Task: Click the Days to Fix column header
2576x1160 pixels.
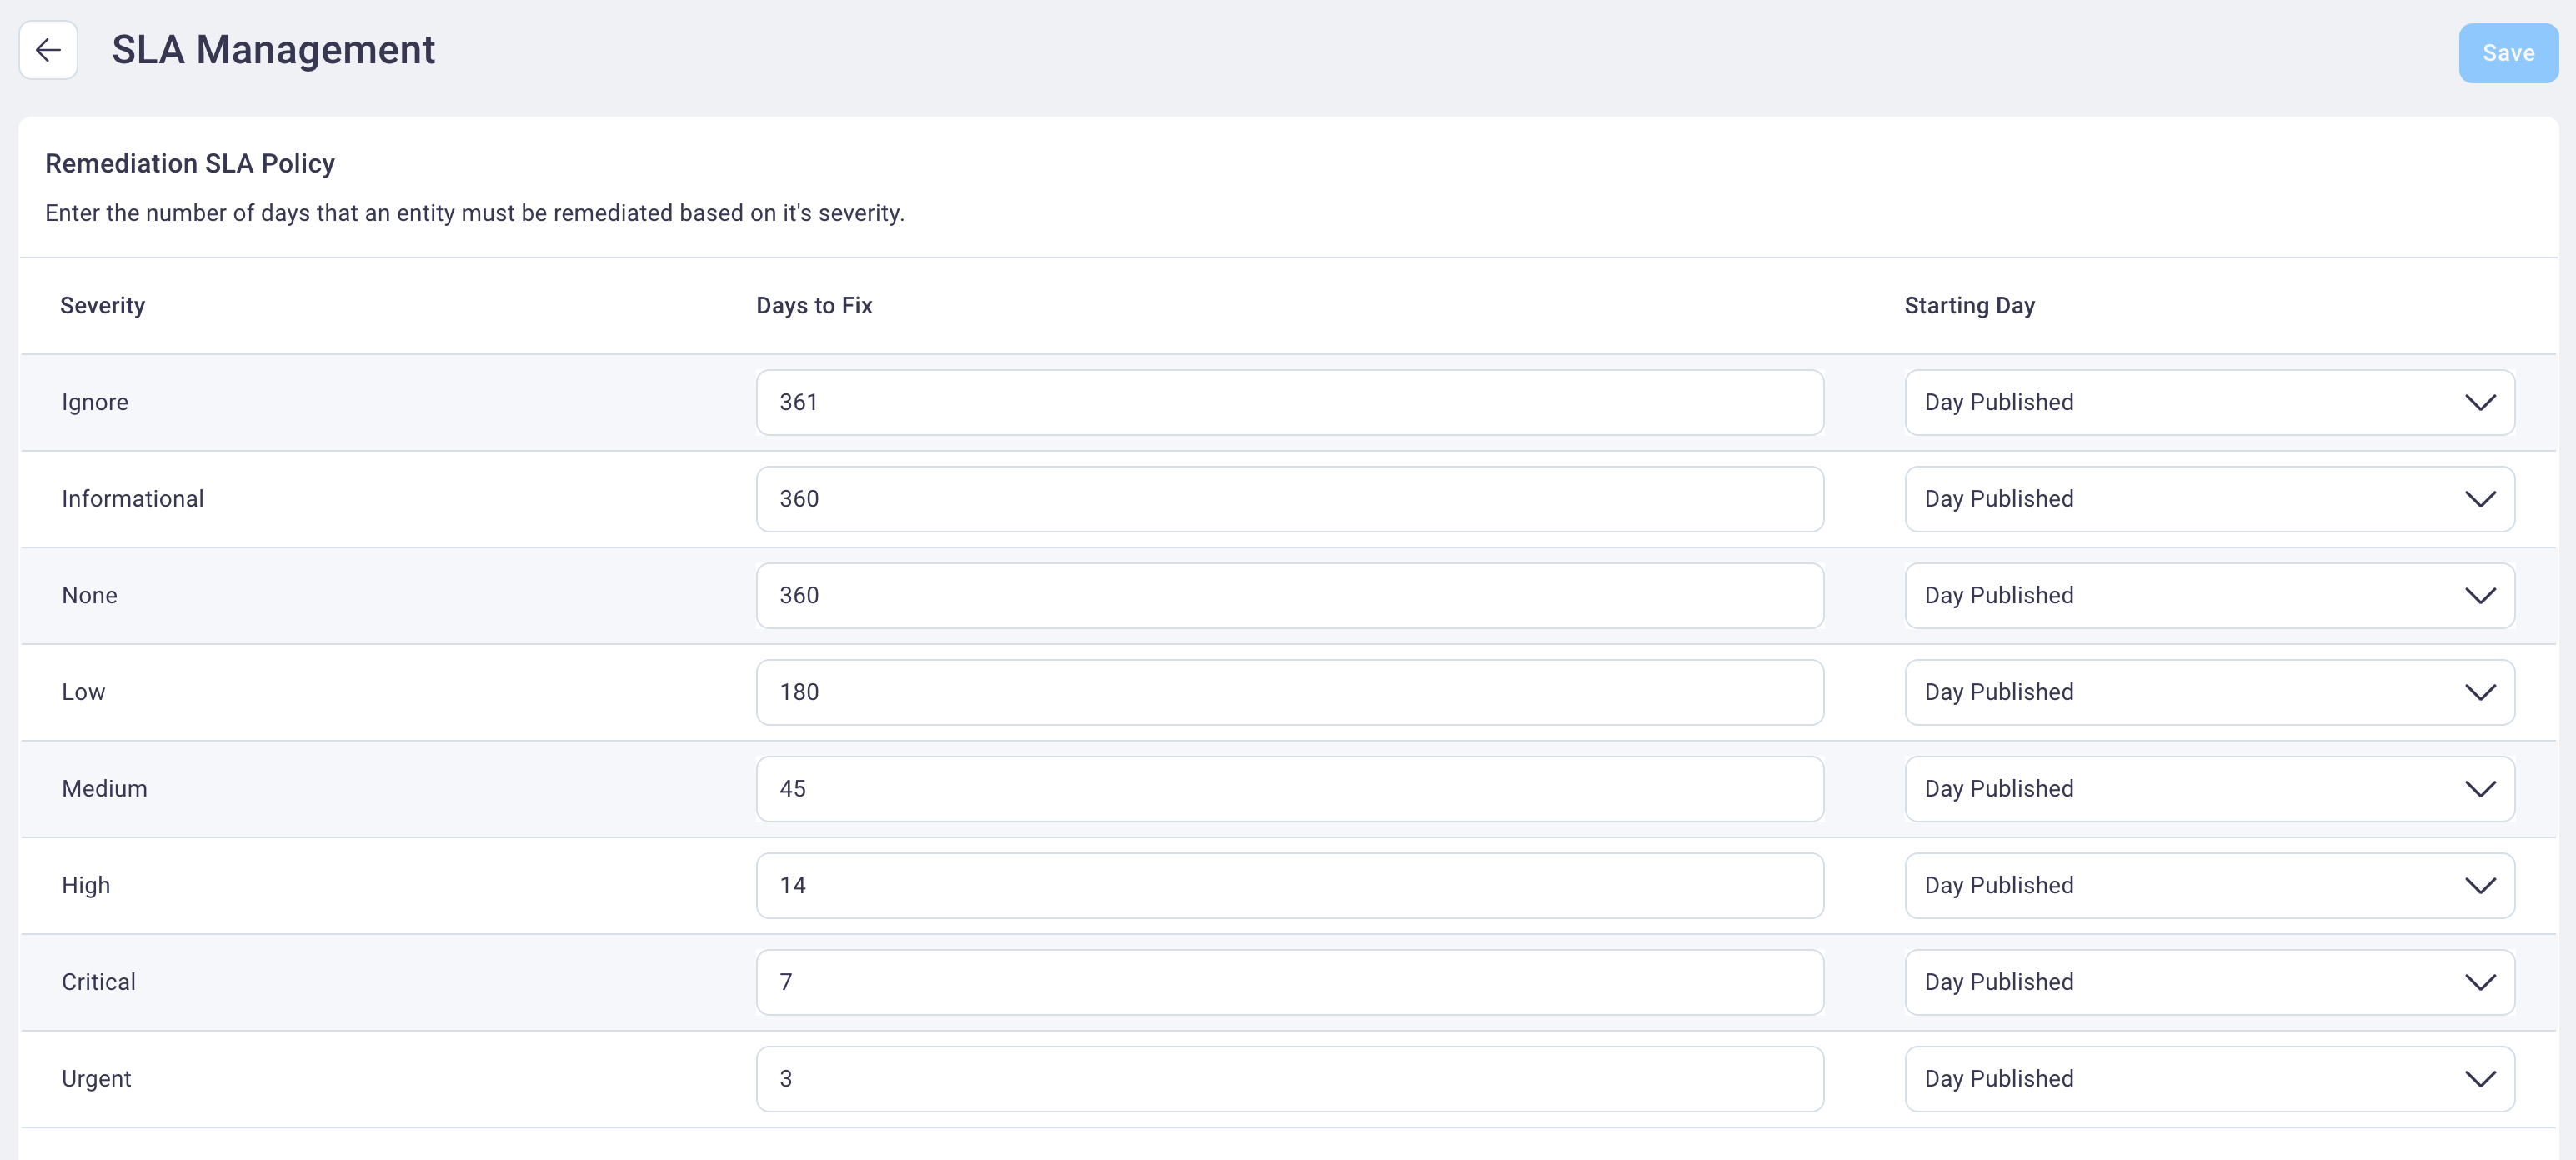Action: [812, 304]
